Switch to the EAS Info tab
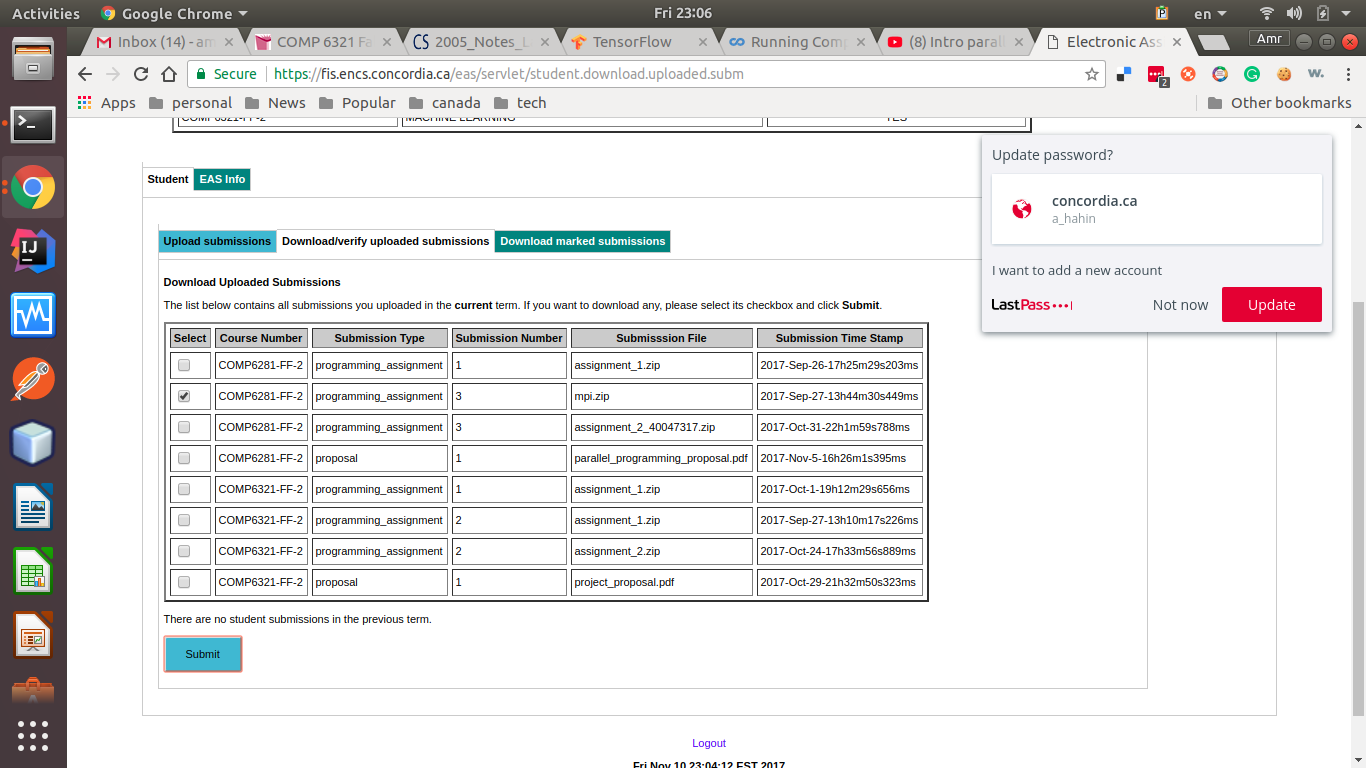1366x768 pixels. click(222, 179)
